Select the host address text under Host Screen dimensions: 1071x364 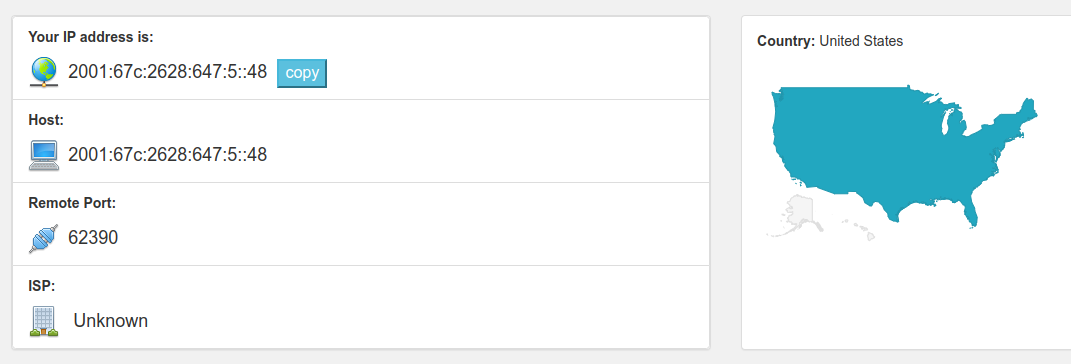[167, 155]
